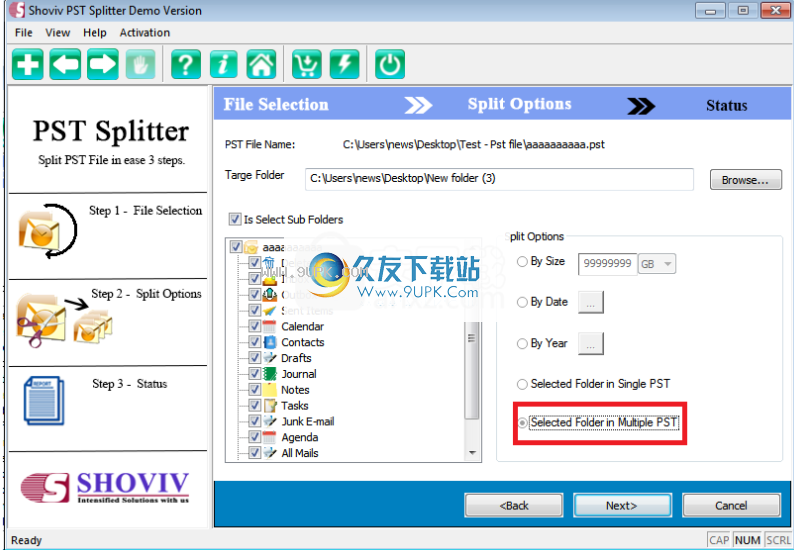Click Step 2 Split Options scissors icon
Screen dimensions: 794x550
[x=64, y=321]
